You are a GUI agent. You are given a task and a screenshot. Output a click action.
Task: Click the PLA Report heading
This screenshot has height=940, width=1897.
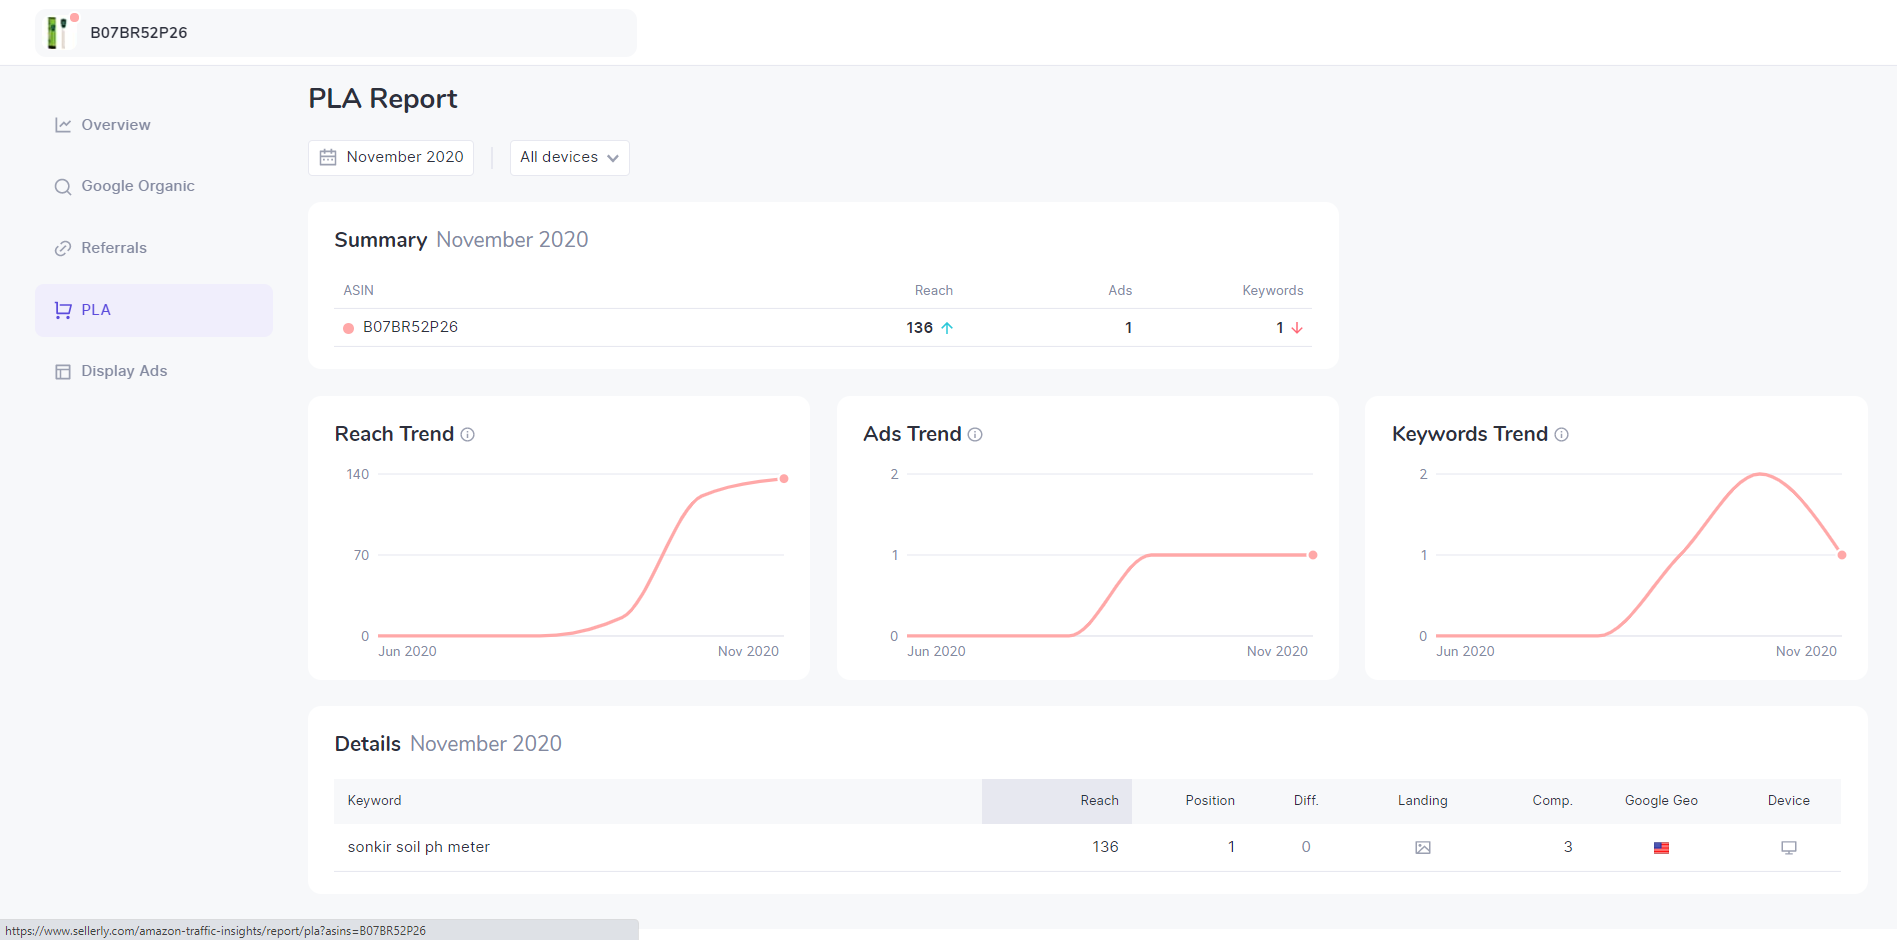click(382, 98)
